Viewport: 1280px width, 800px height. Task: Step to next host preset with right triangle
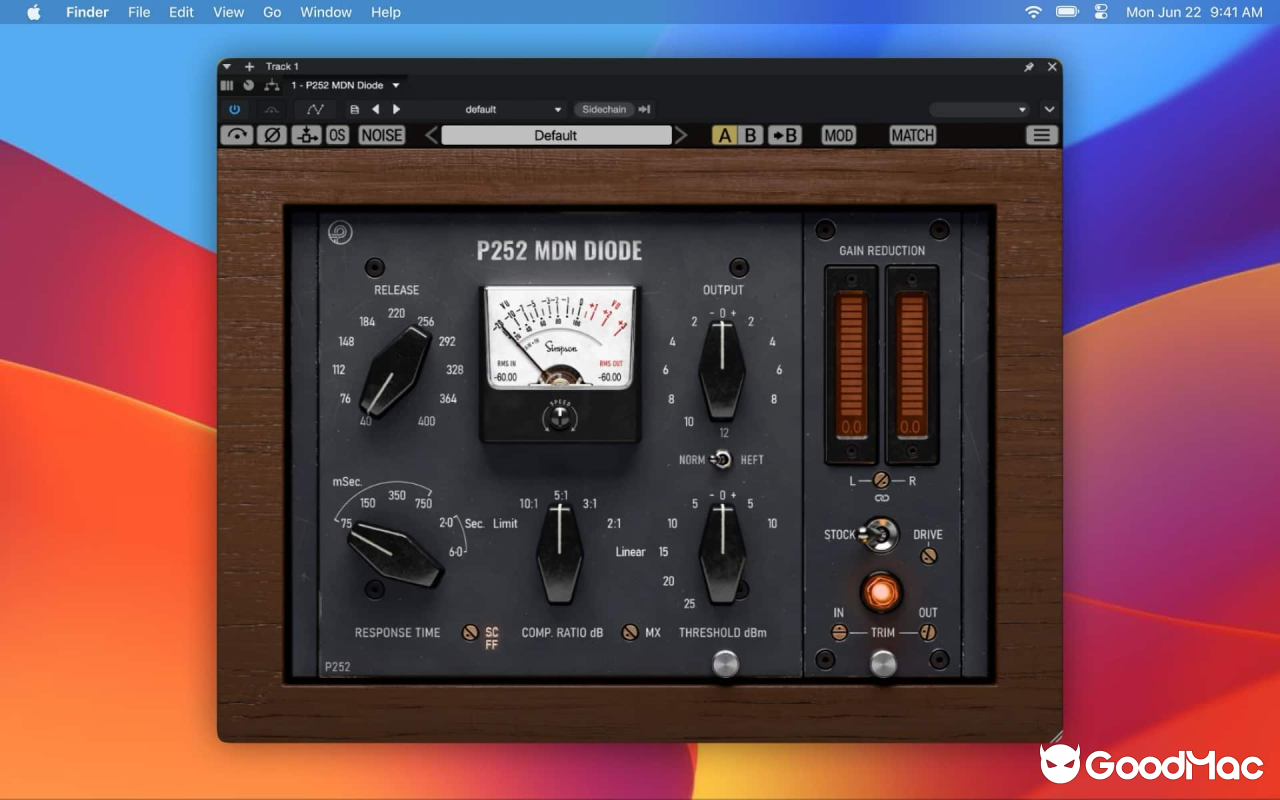point(397,109)
